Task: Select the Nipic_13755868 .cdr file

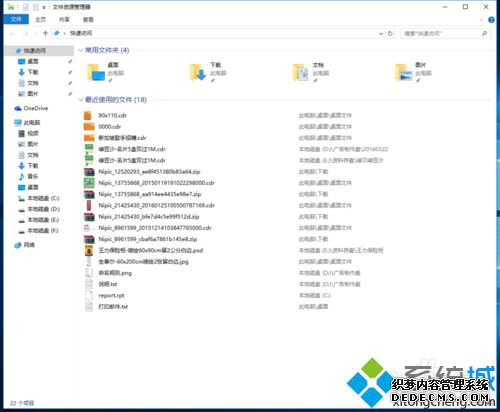Action: point(156,183)
